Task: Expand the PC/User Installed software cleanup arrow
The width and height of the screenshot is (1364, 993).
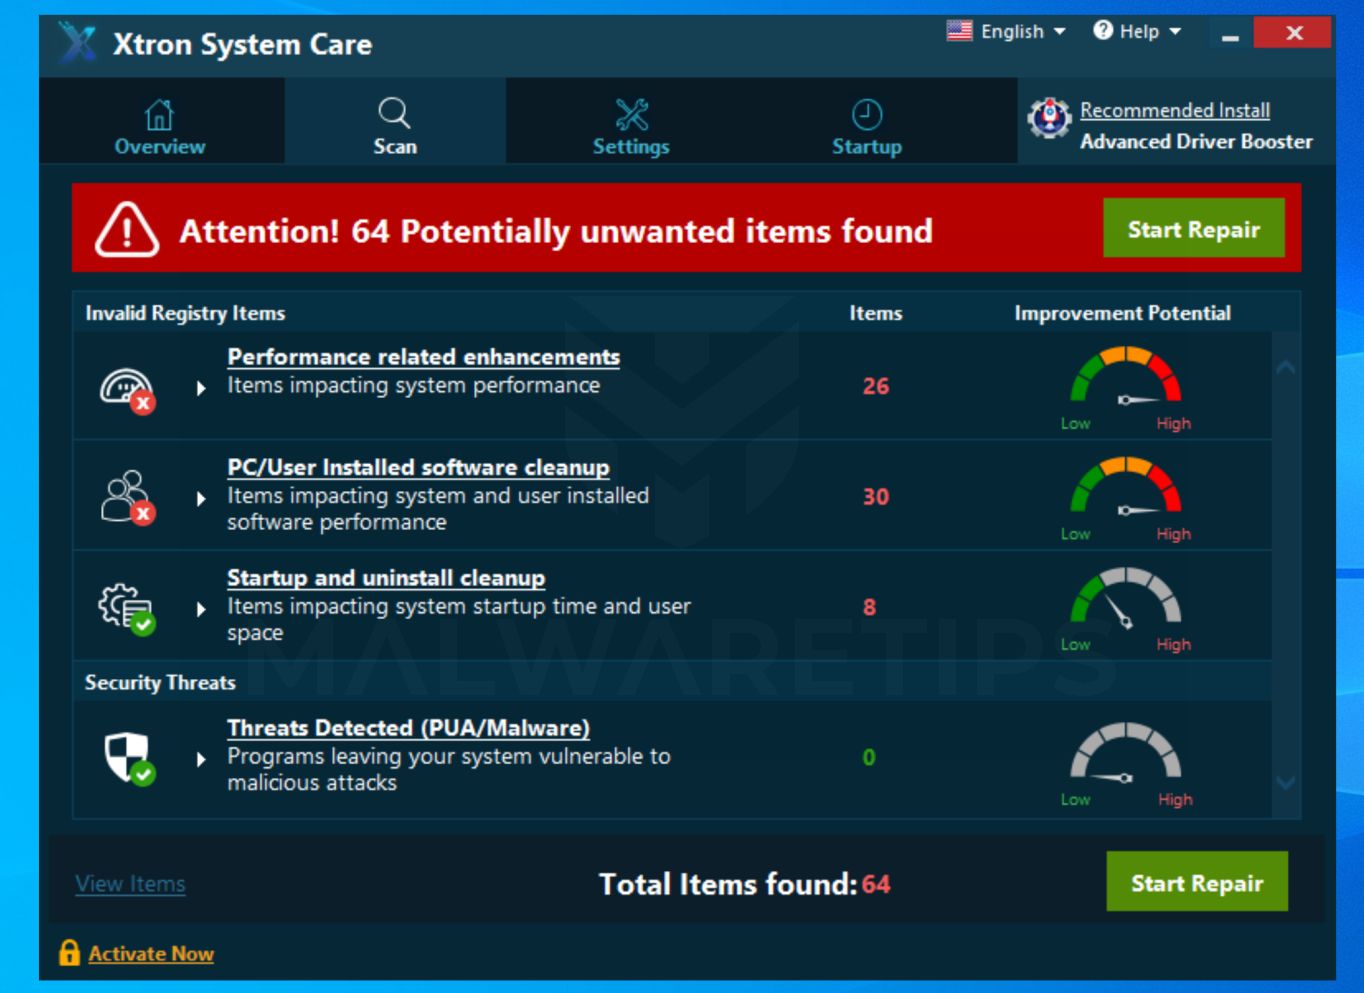Action: click(x=201, y=498)
